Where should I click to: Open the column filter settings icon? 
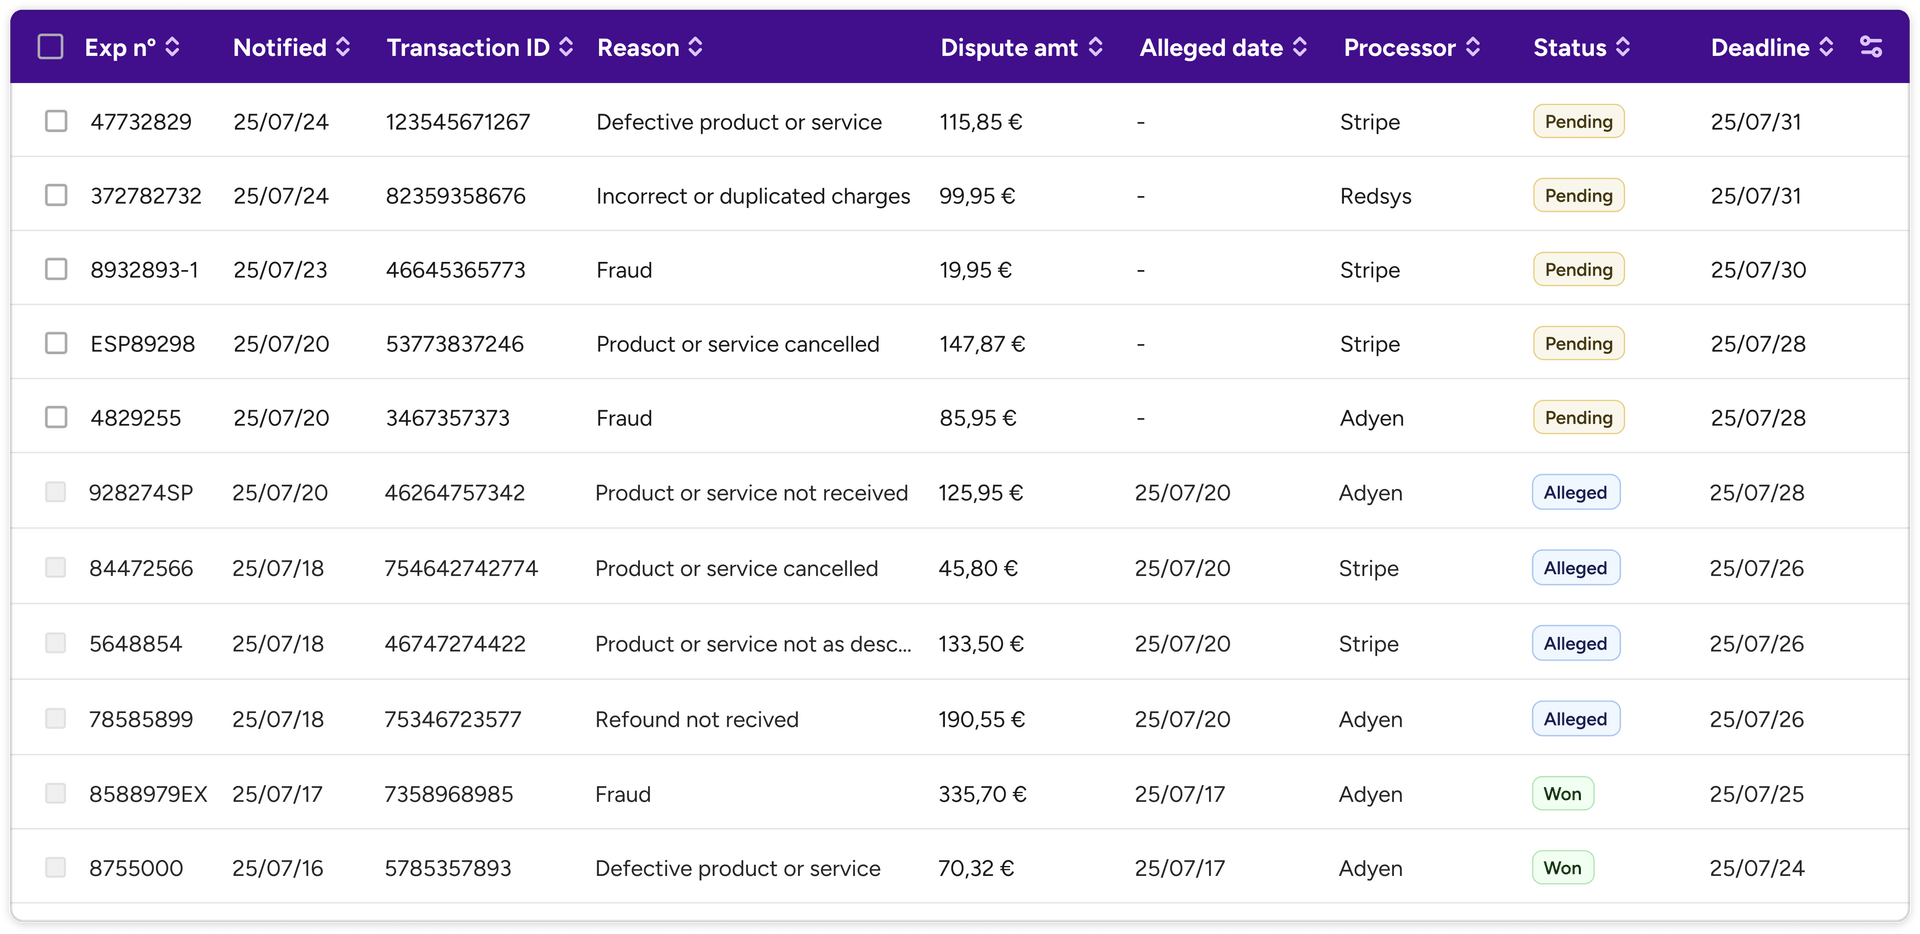coord(1870,47)
